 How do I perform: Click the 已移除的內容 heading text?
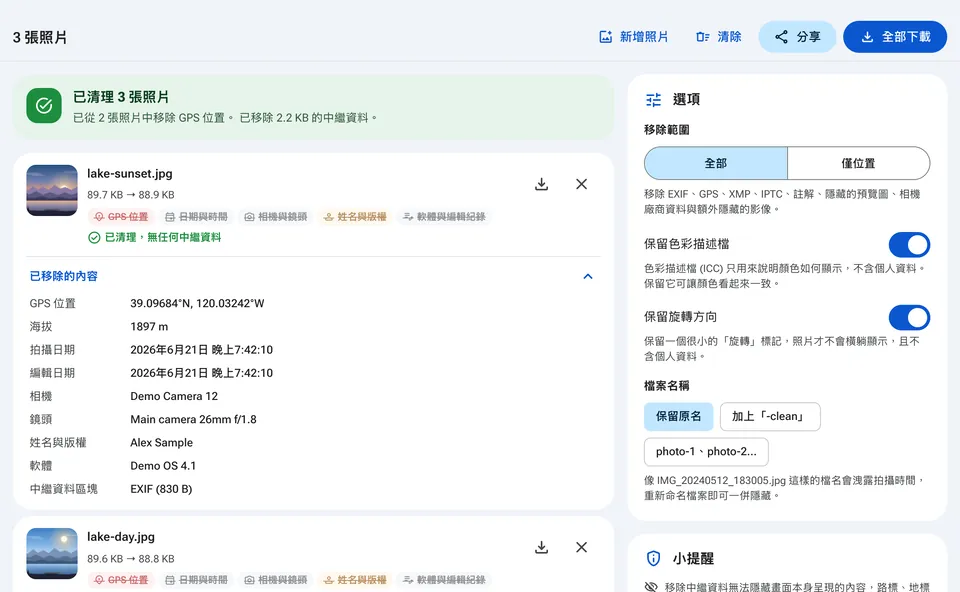64,276
